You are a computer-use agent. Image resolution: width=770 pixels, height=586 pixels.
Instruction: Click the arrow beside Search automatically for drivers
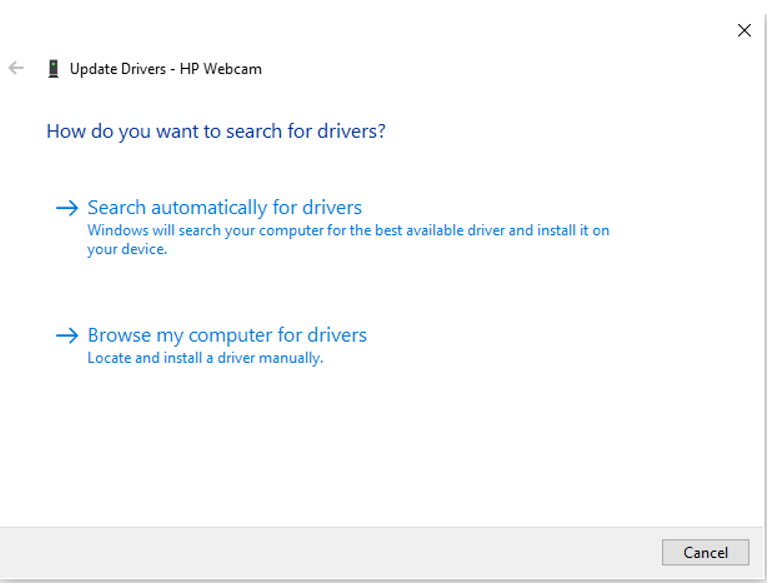67,208
